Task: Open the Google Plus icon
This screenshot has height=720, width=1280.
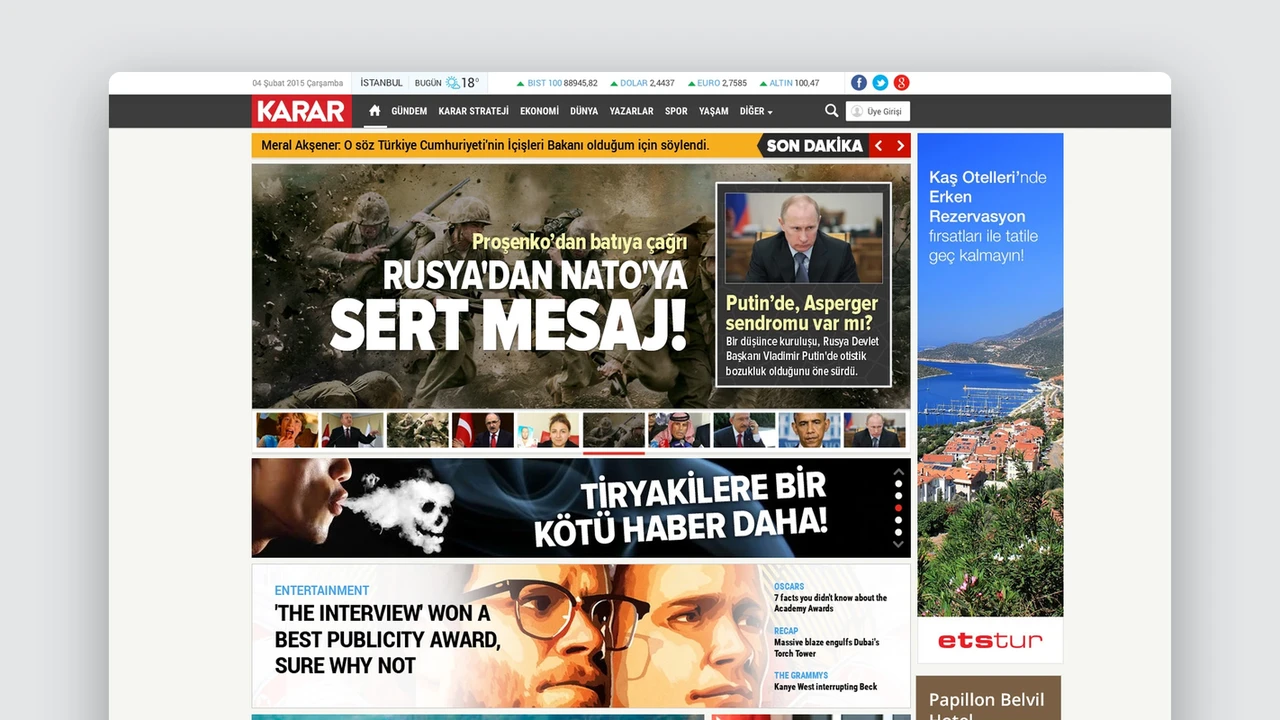Action: (901, 83)
